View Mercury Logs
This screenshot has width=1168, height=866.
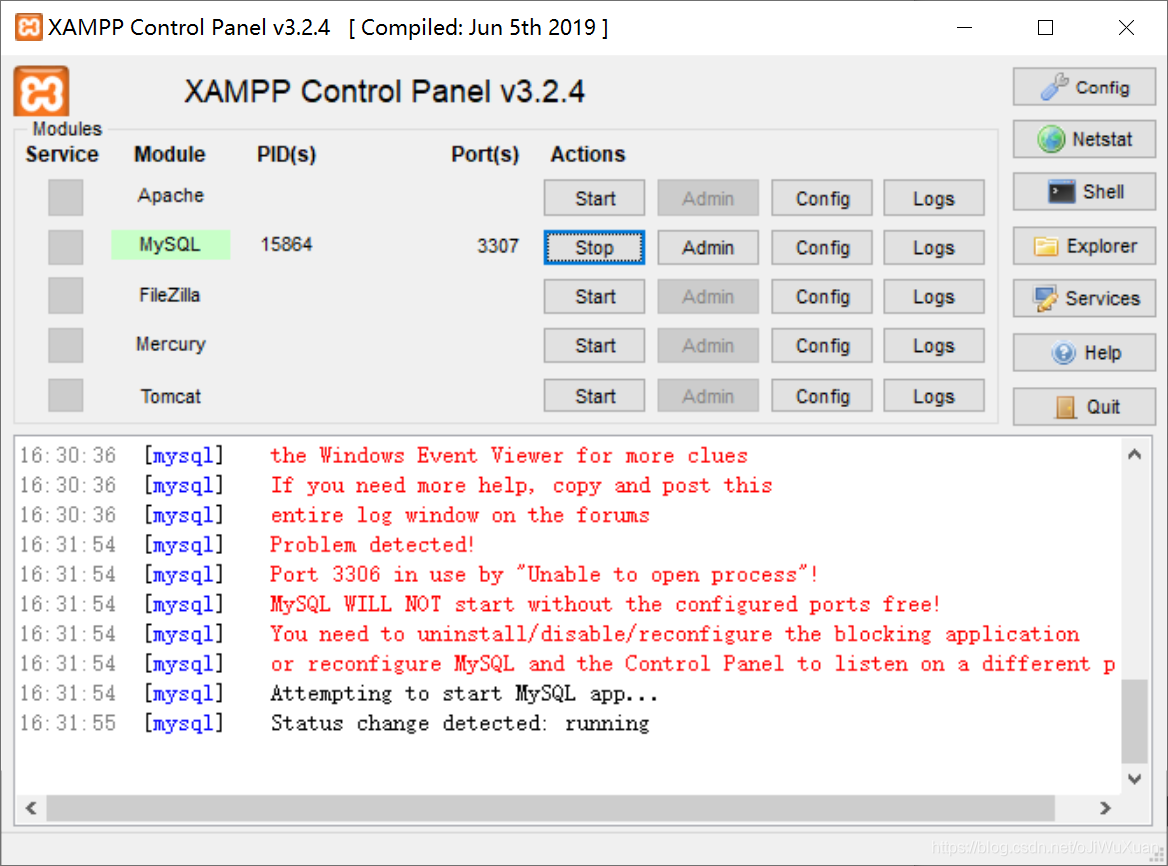(934, 346)
